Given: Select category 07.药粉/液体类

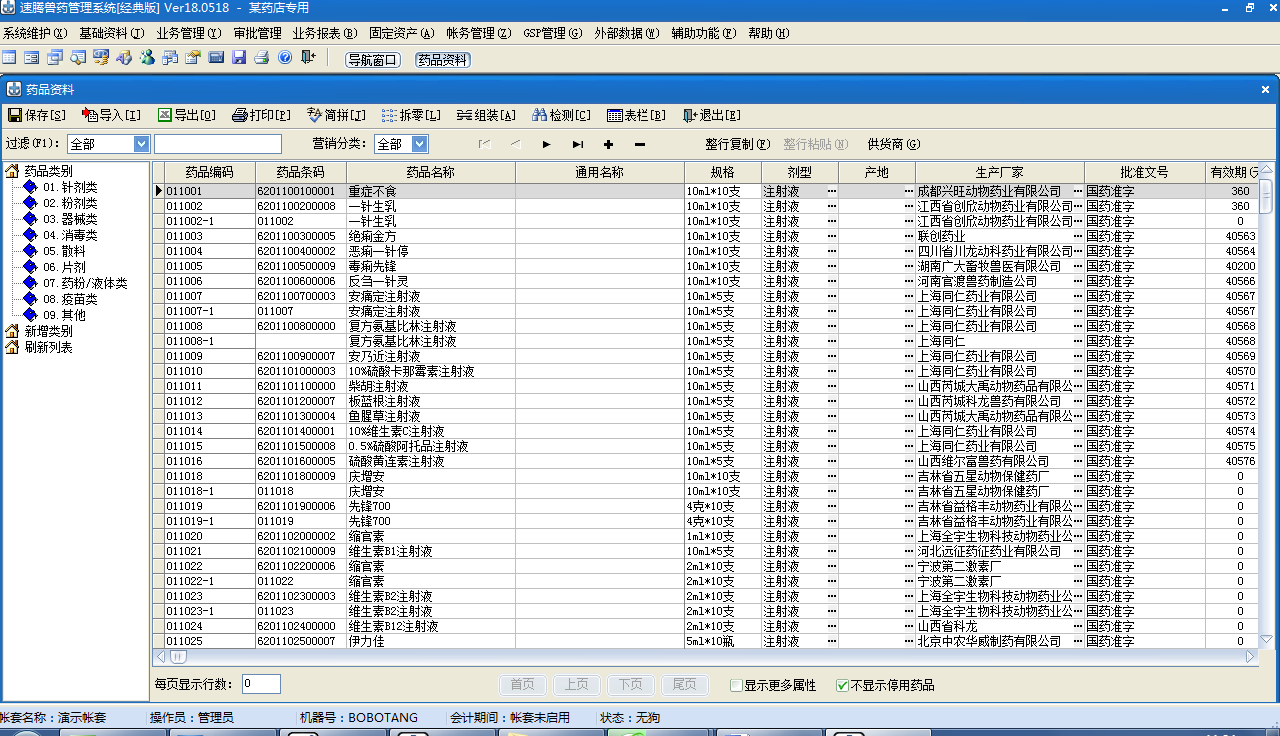Looking at the screenshot, I should pyautogui.click(x=84, y=283).
